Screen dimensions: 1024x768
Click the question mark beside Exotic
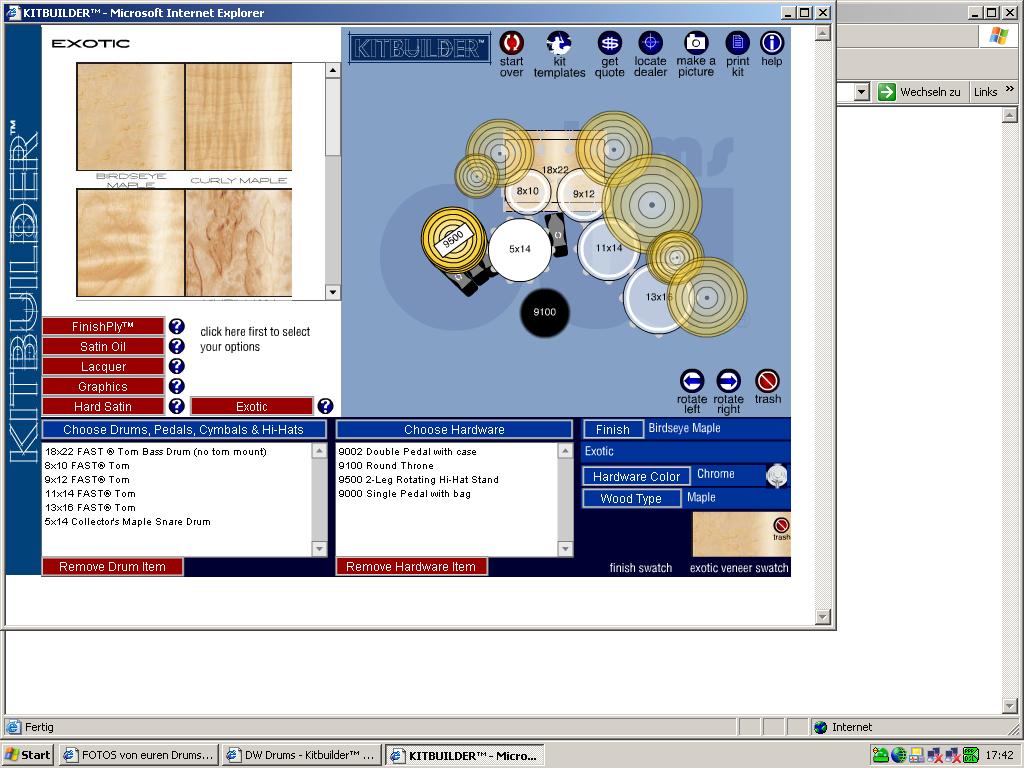pos(325,406)
